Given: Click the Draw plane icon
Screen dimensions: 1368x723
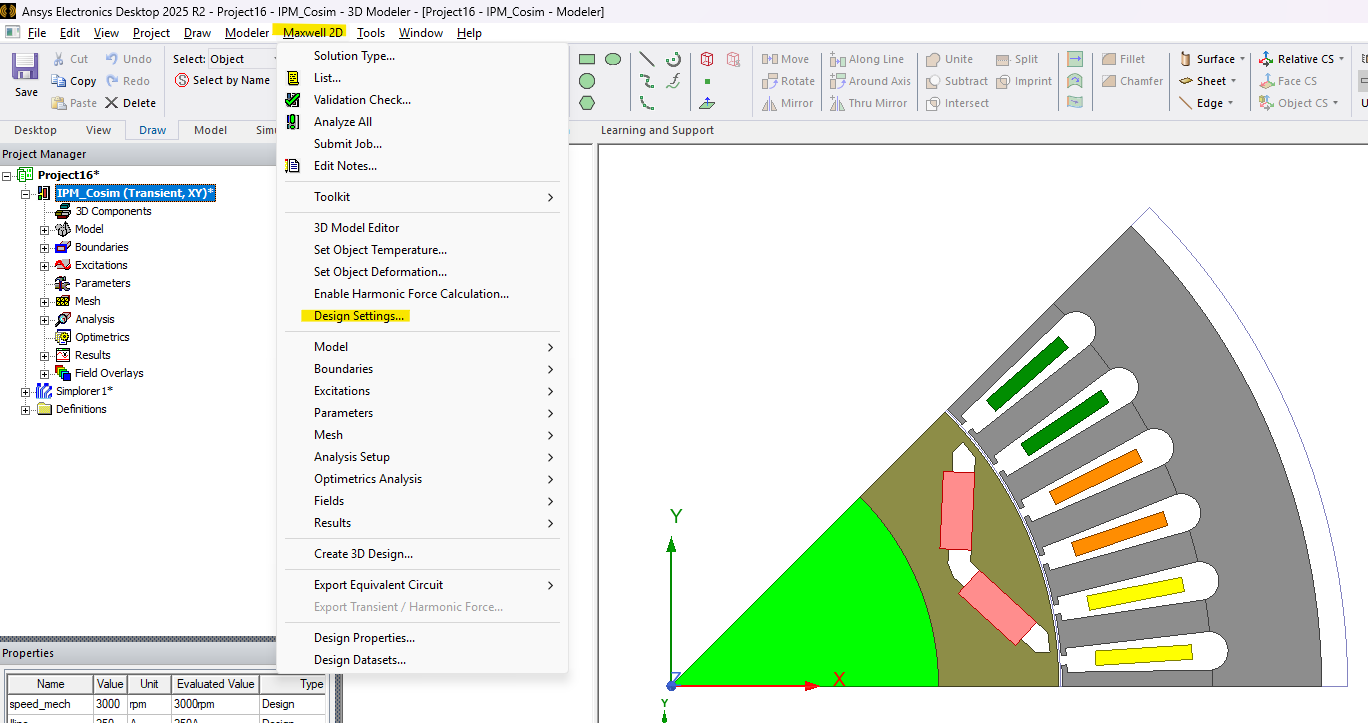Looking at the screenshot, I should [x=707, y=103].
